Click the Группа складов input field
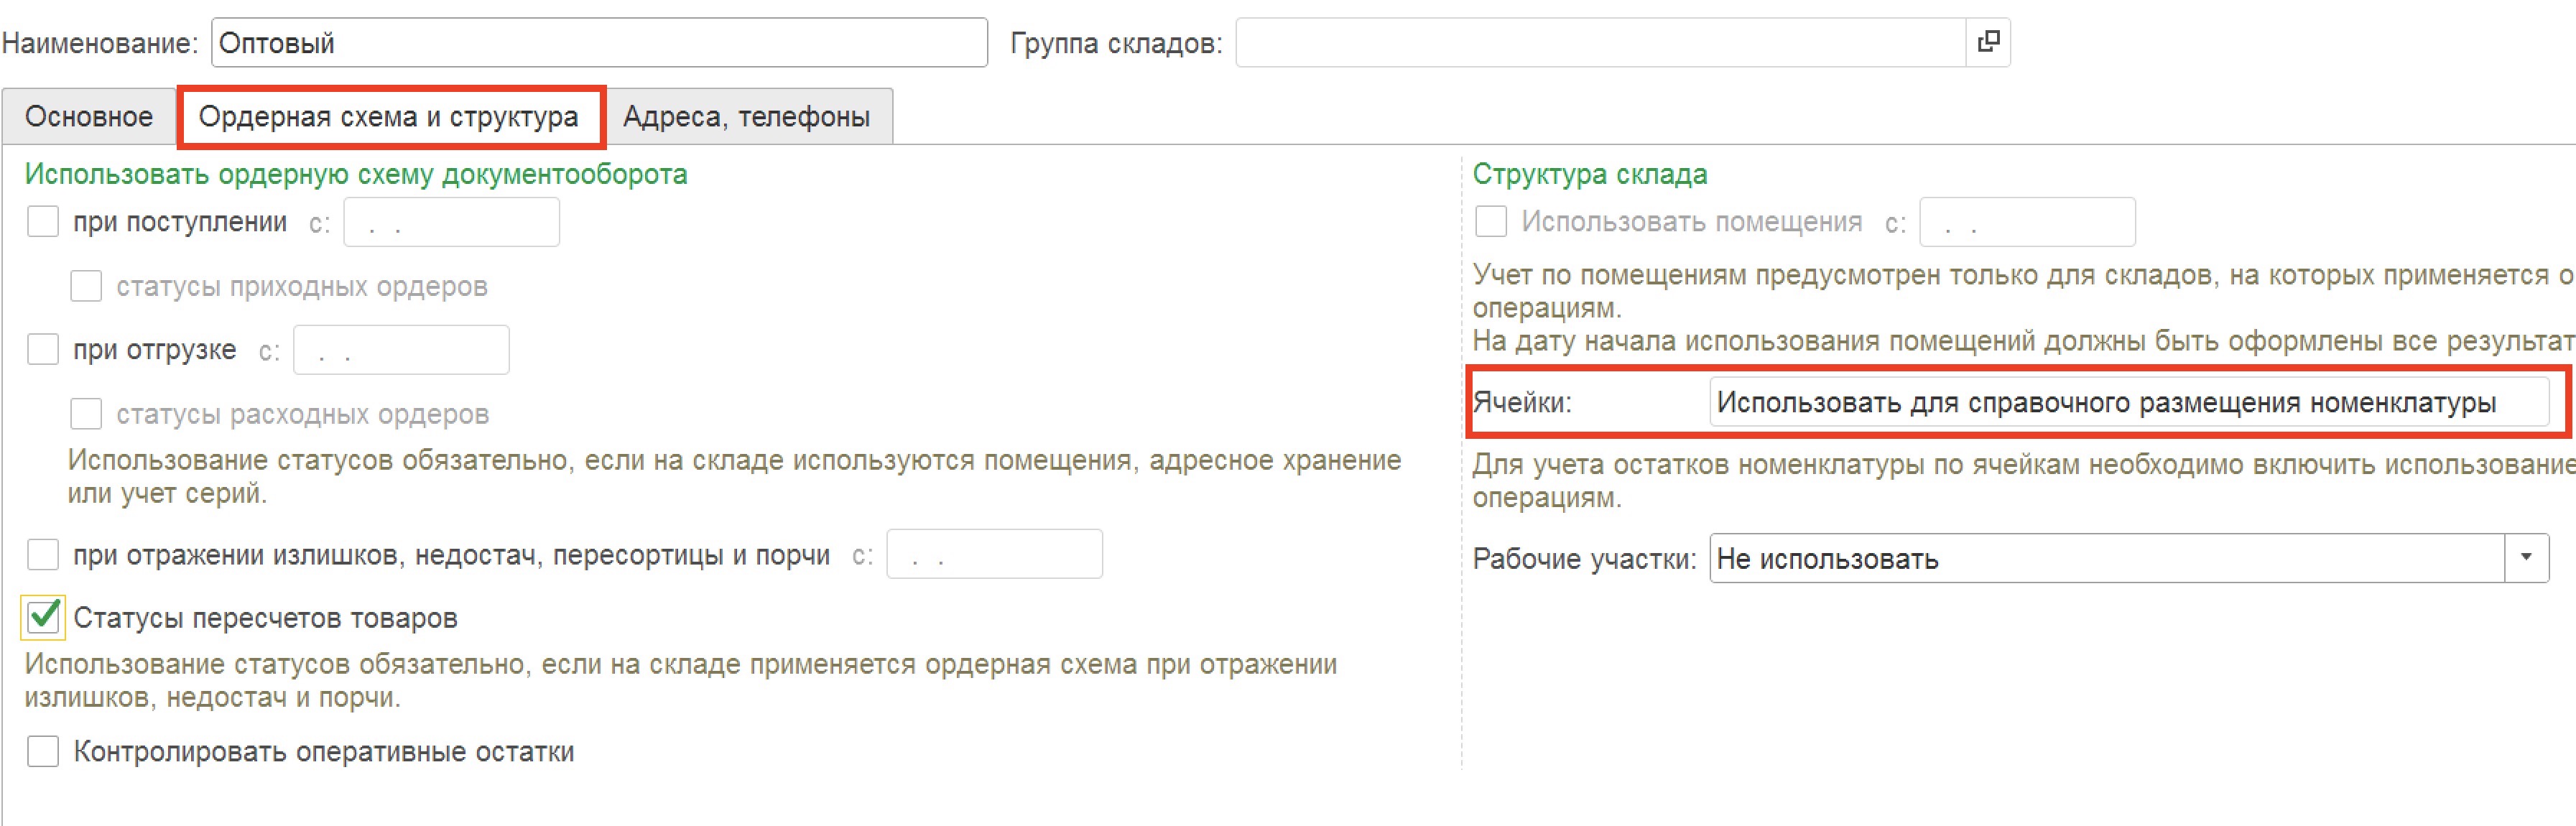This screenshot has height=826, width=2576. pyautogui.click(x=1601, y=43)
